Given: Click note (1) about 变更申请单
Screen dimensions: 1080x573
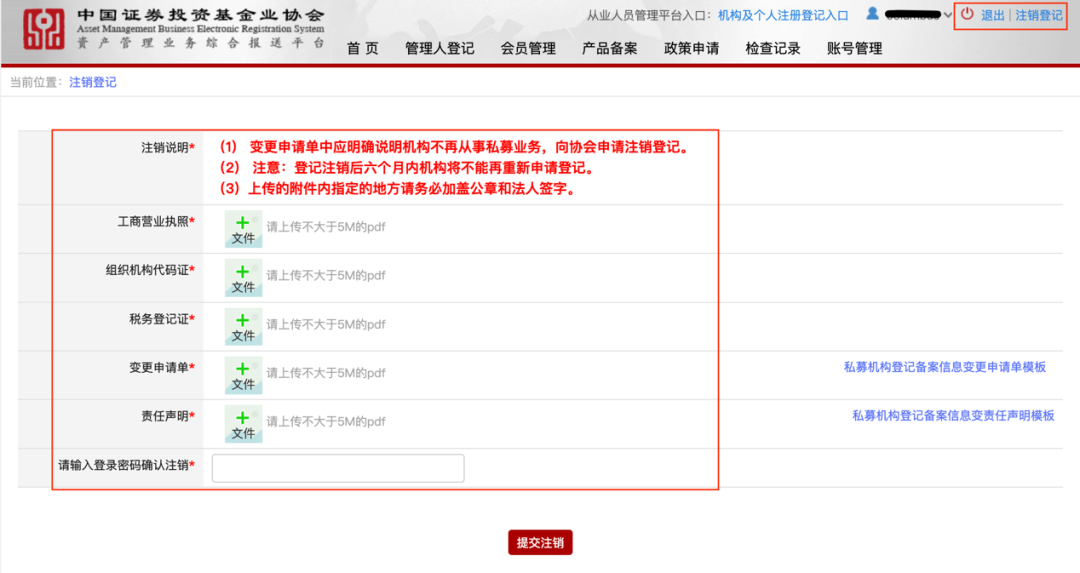Looking at the screenshot, I should click(x=455, y=147).
